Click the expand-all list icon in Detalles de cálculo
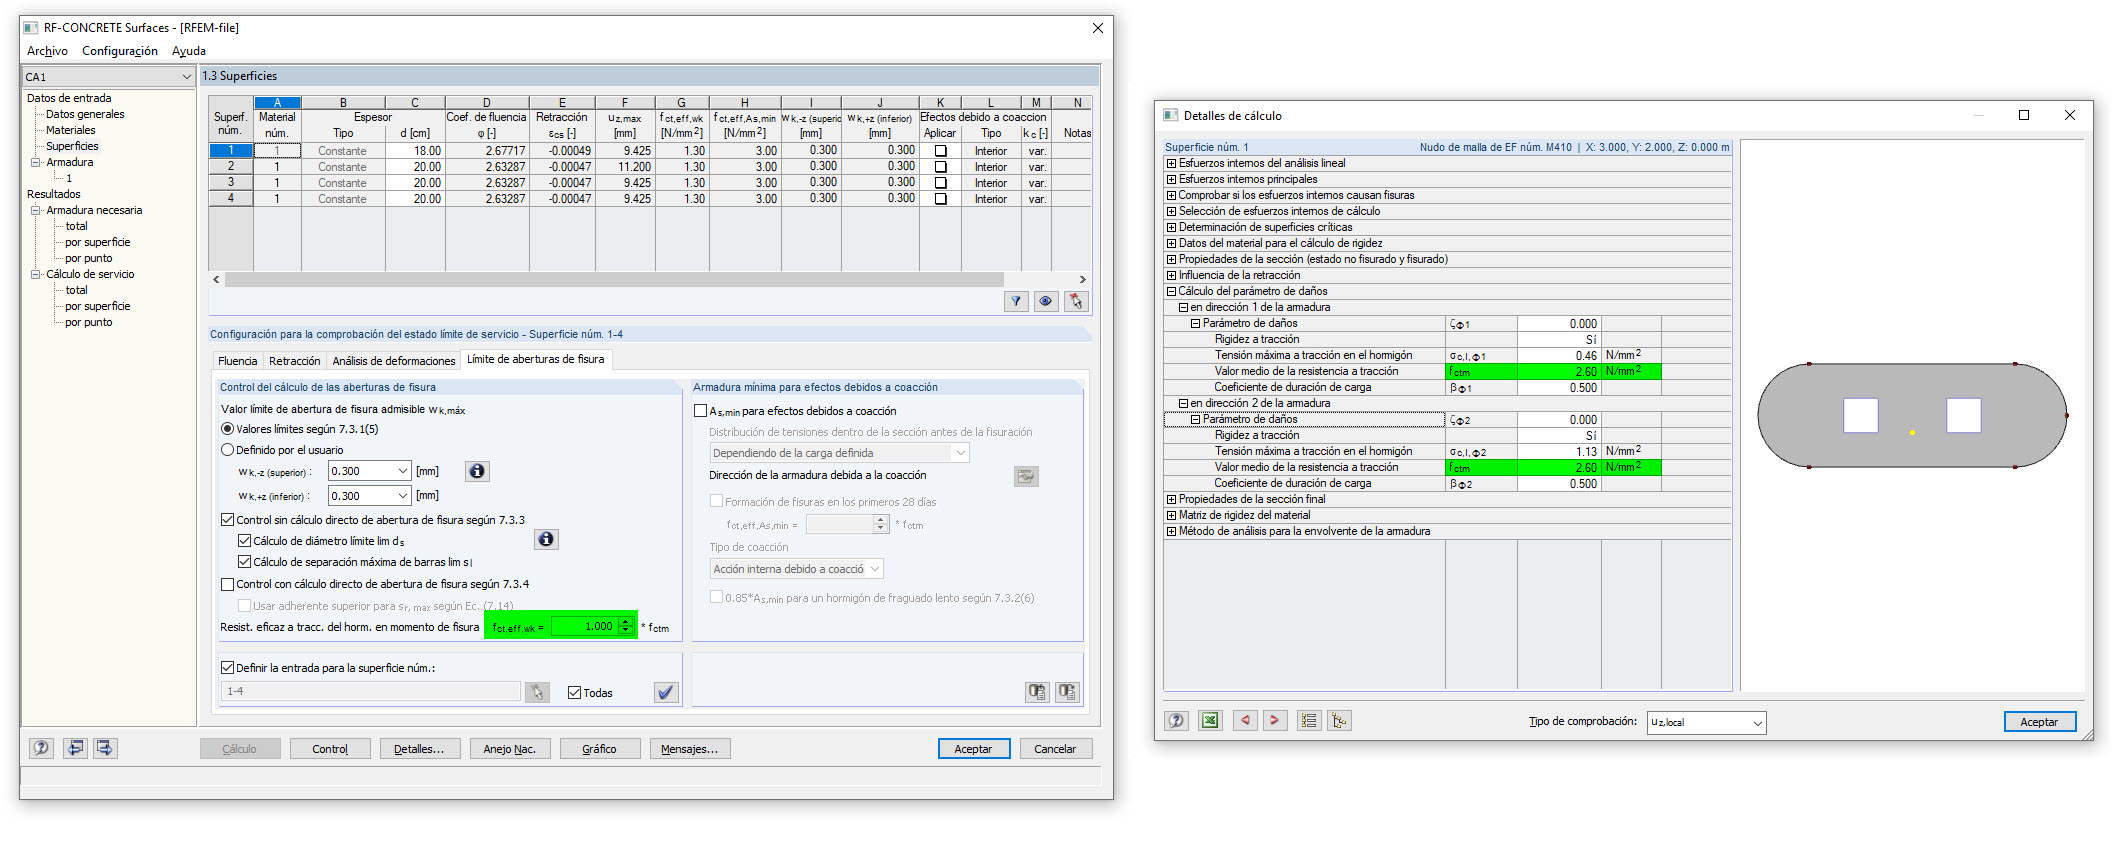This screenshot has height=842, width=2122. pos(1309,720)
